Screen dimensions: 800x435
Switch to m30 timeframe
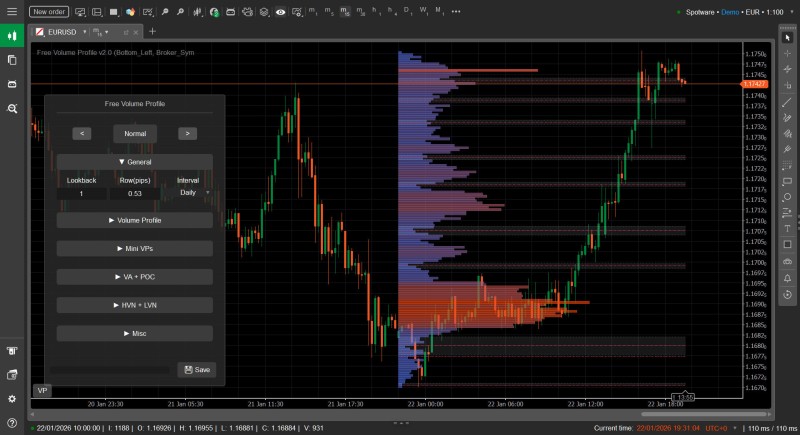click(x=361, y=11)
